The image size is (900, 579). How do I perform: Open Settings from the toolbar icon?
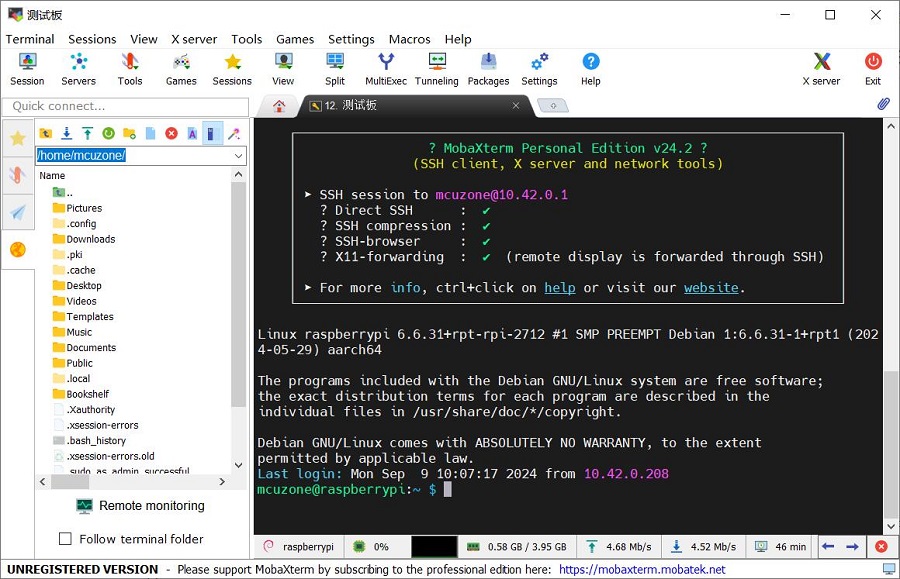click(x=539, y=69)
